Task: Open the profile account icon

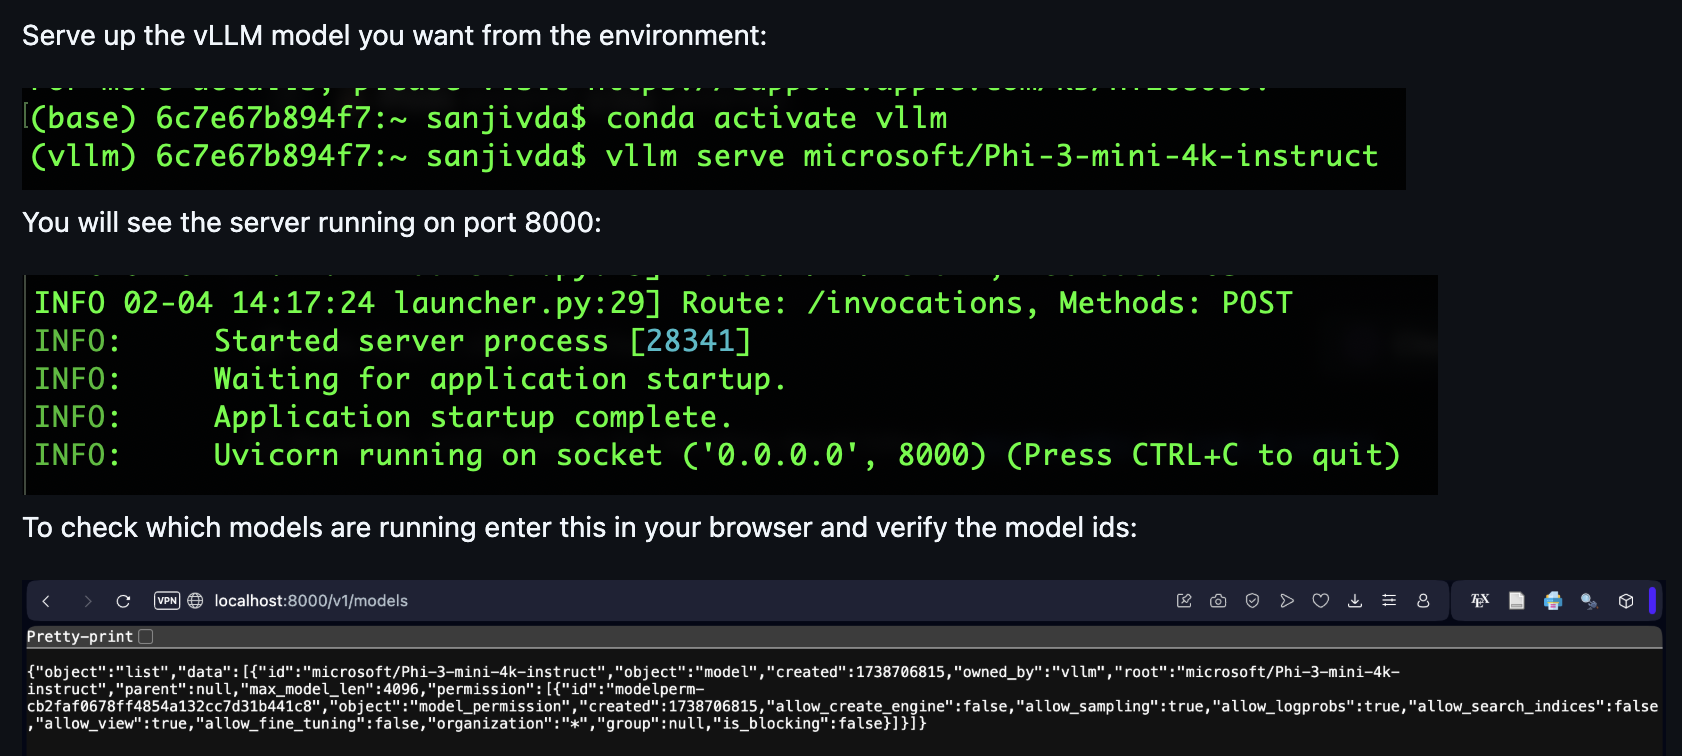Action: coord(1423,601)
